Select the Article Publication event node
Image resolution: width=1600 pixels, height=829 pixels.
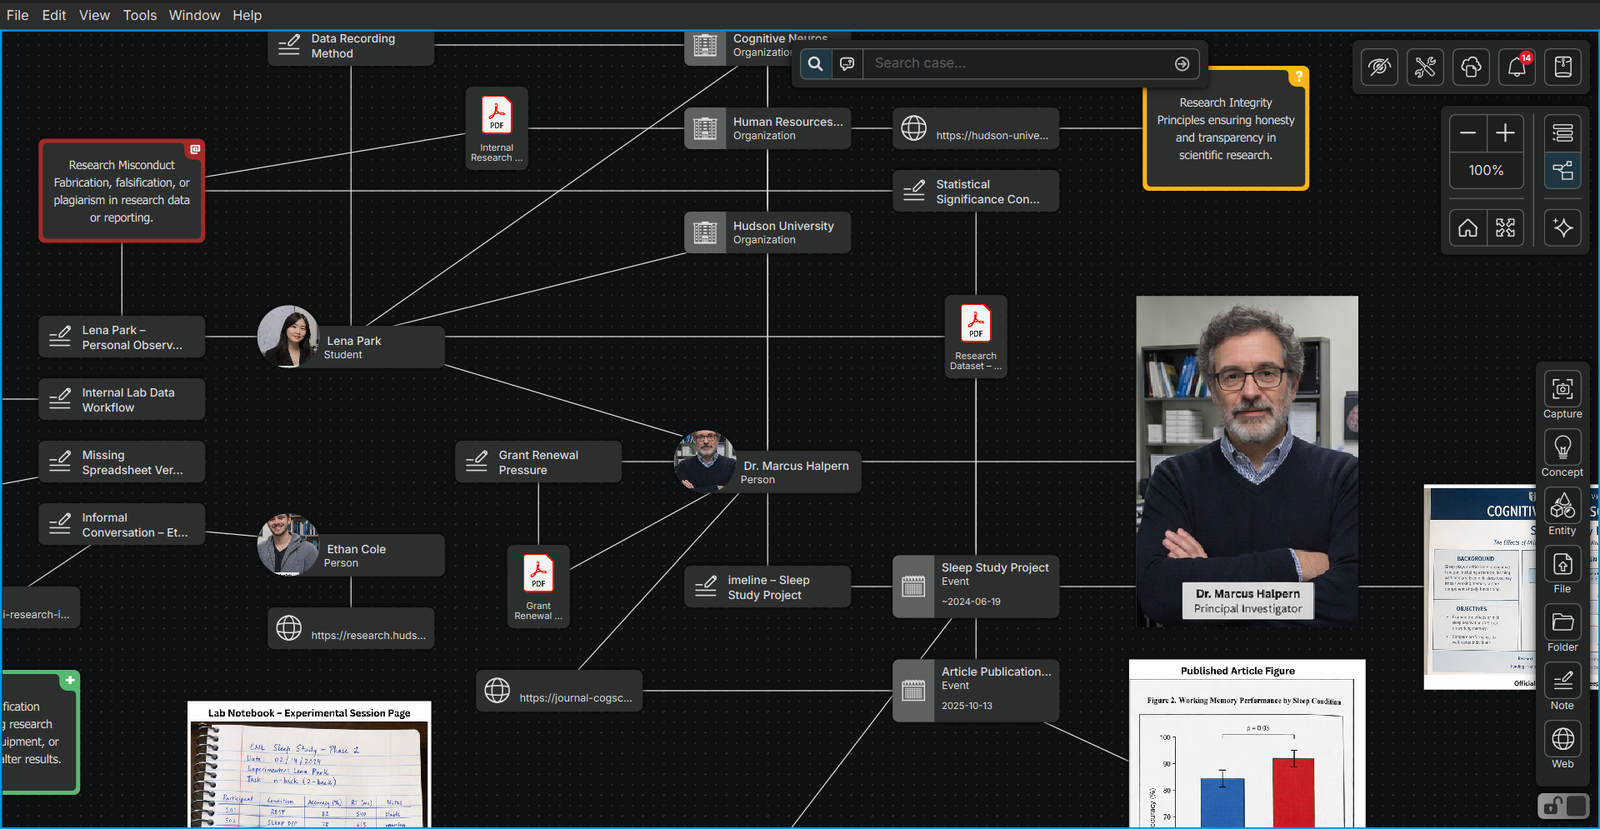(976, 691)
